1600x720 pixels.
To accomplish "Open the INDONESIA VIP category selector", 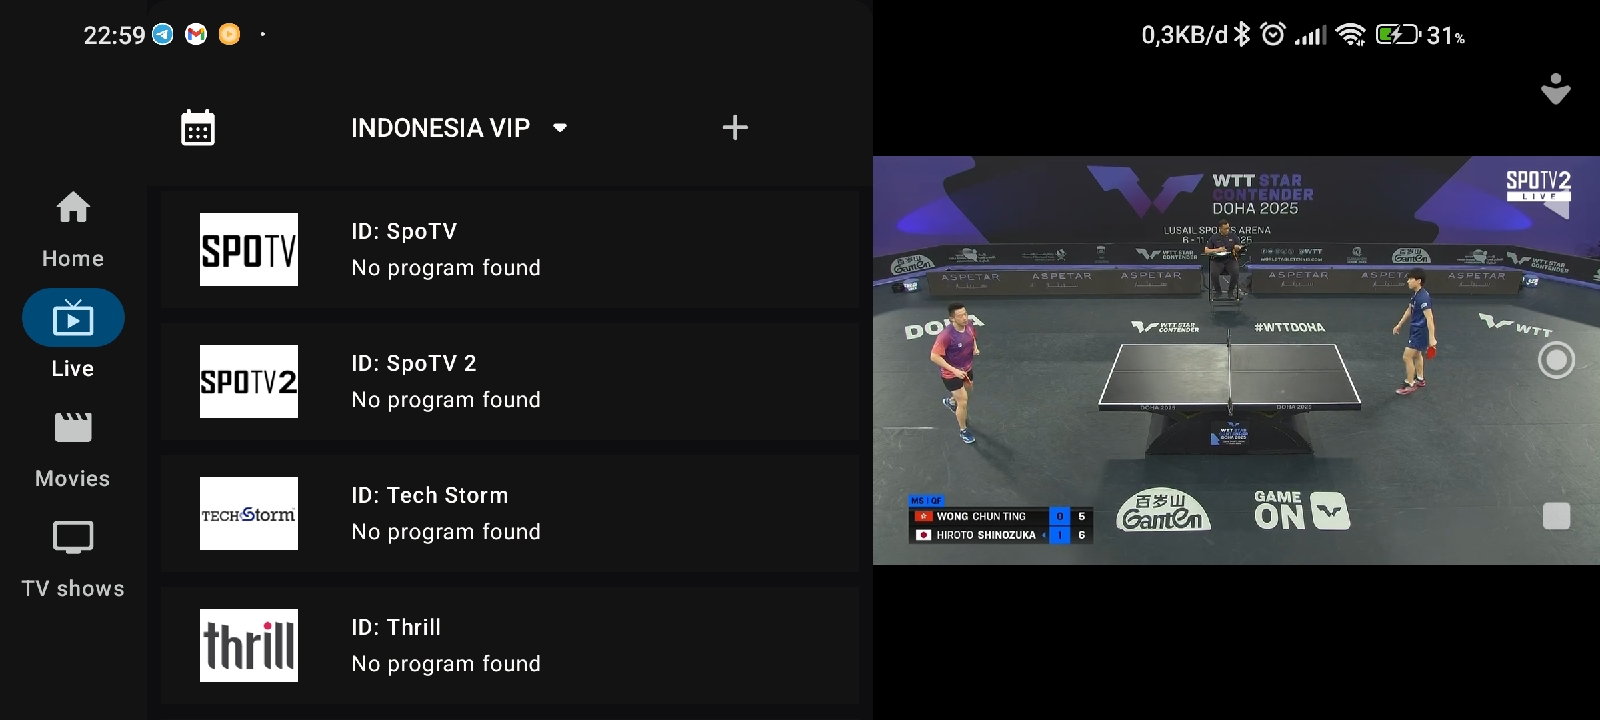I will (459, 128).
